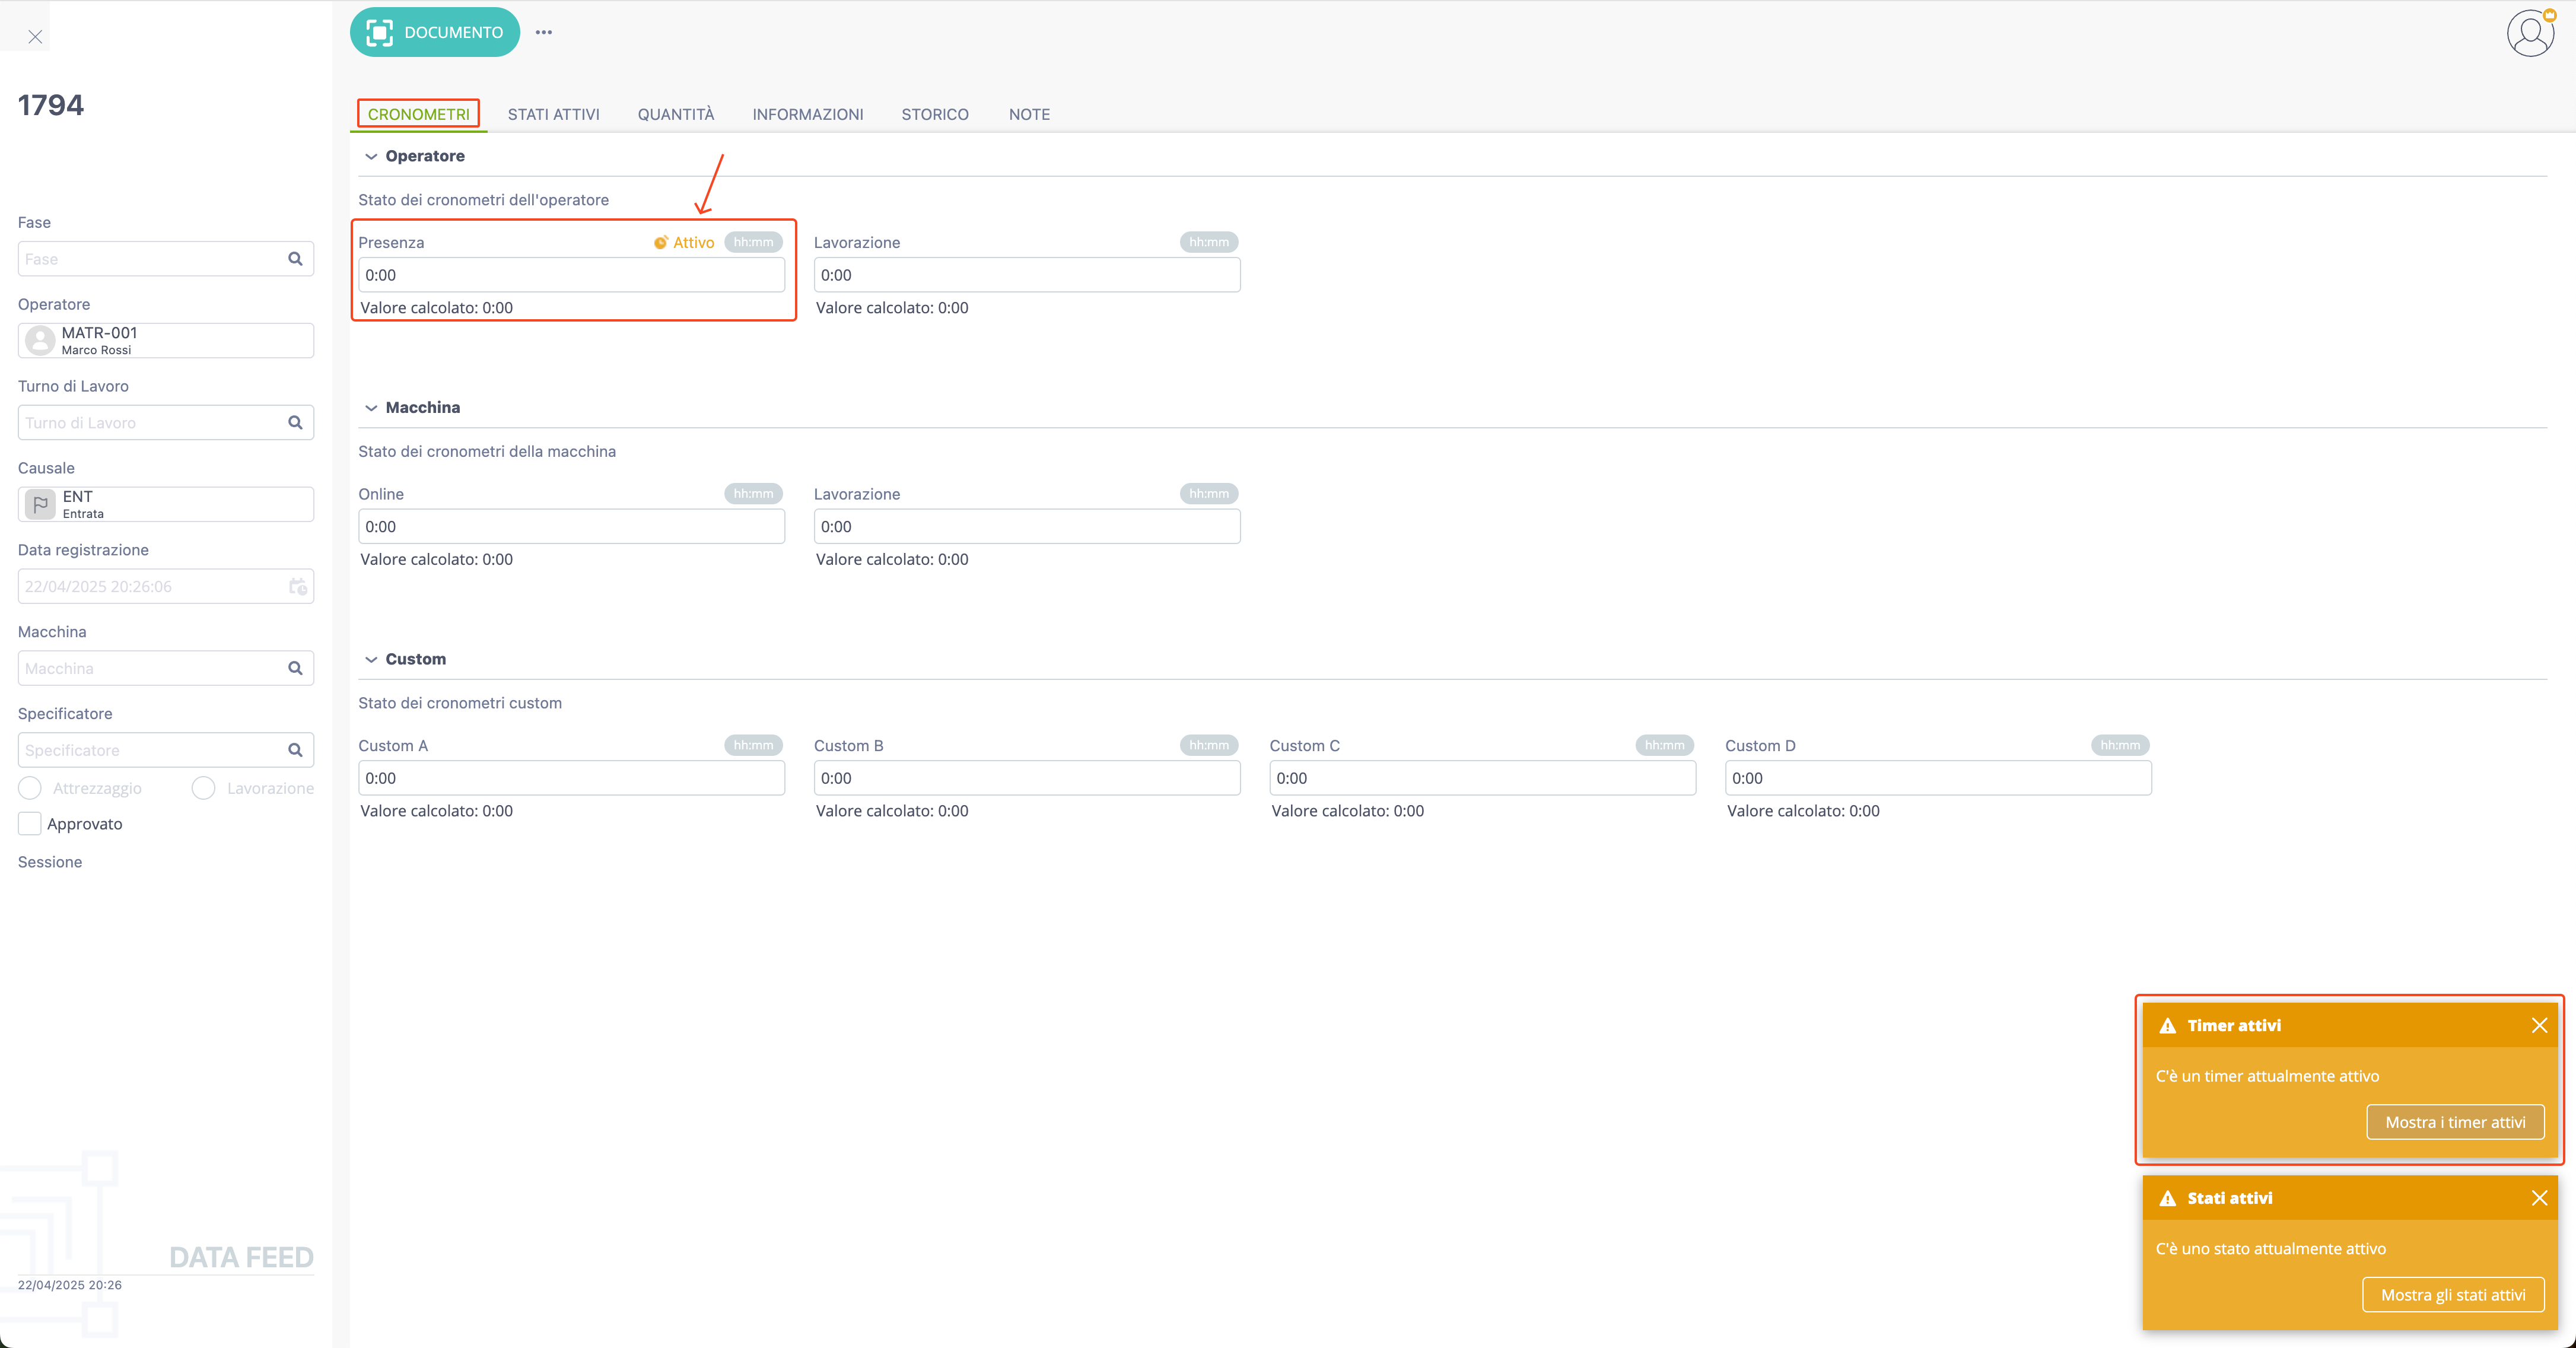Click the Causale field ENT Entrata
The image size is (2576, 1348).
(x=166, y=505)
